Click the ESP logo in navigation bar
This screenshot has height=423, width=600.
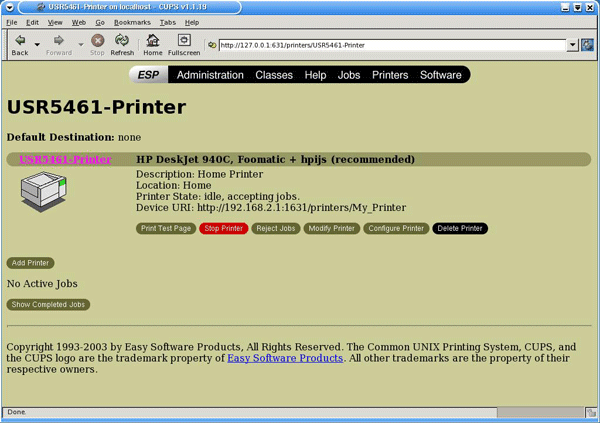[x=148, y=75]
